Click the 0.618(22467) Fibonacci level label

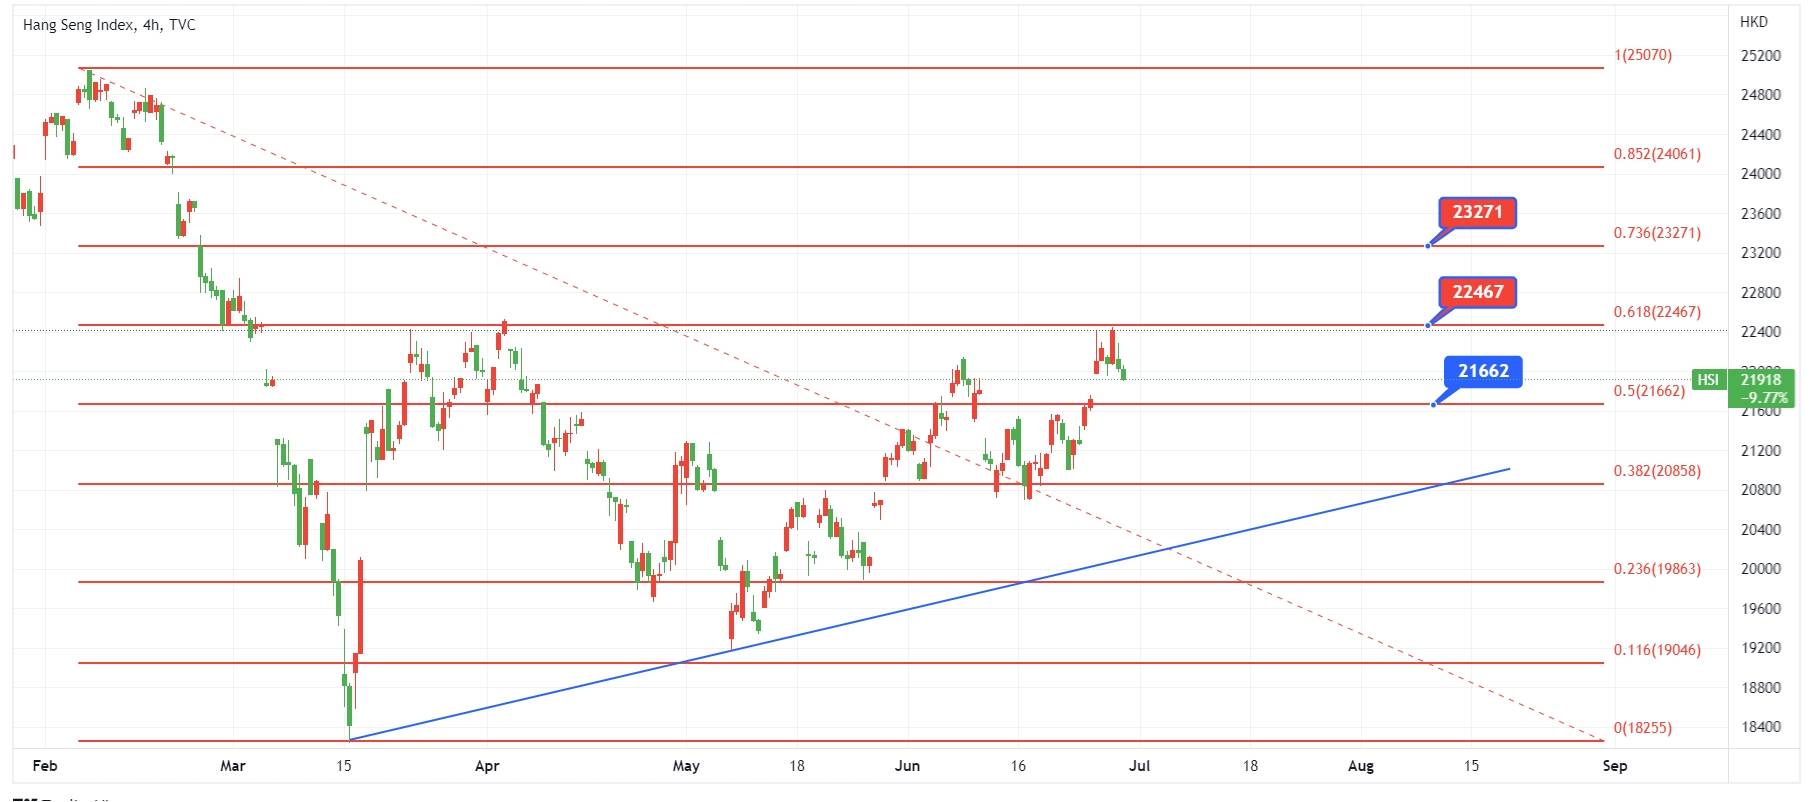pyautogui.click(x=1656, y=312)
